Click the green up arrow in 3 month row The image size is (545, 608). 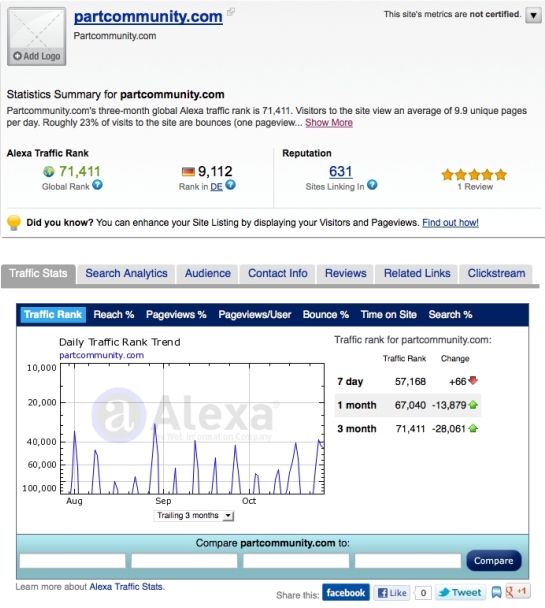pos(473,428)
